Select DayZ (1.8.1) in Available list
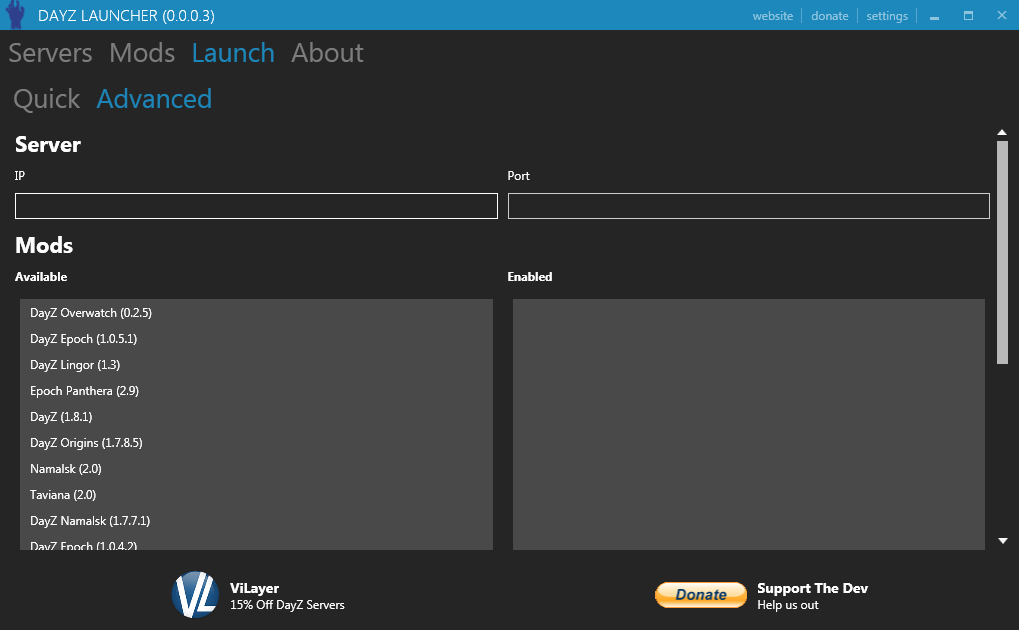The width and height of the screenshot is (1019, 630). [256, 417]
